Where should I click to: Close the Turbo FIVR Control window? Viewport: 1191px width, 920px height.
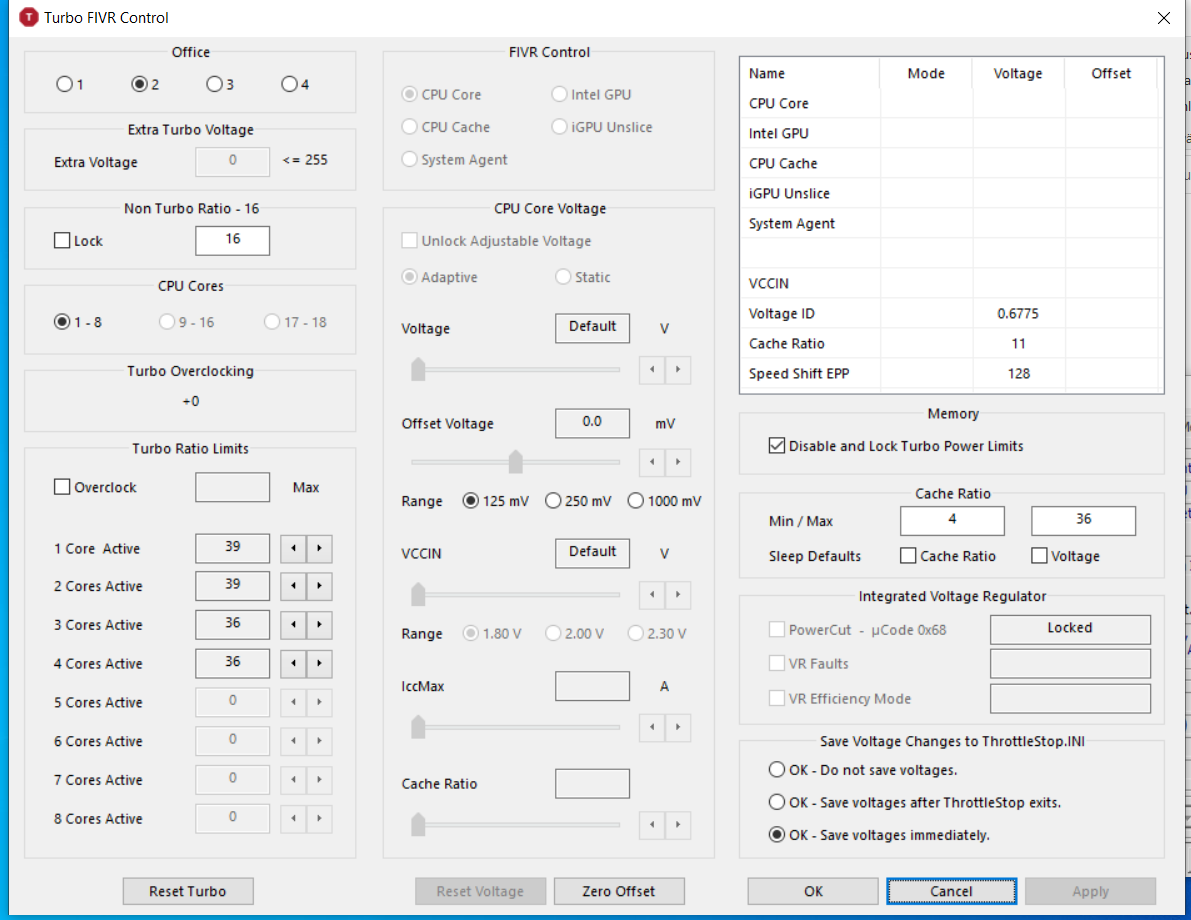click(x=1163, y=18)
